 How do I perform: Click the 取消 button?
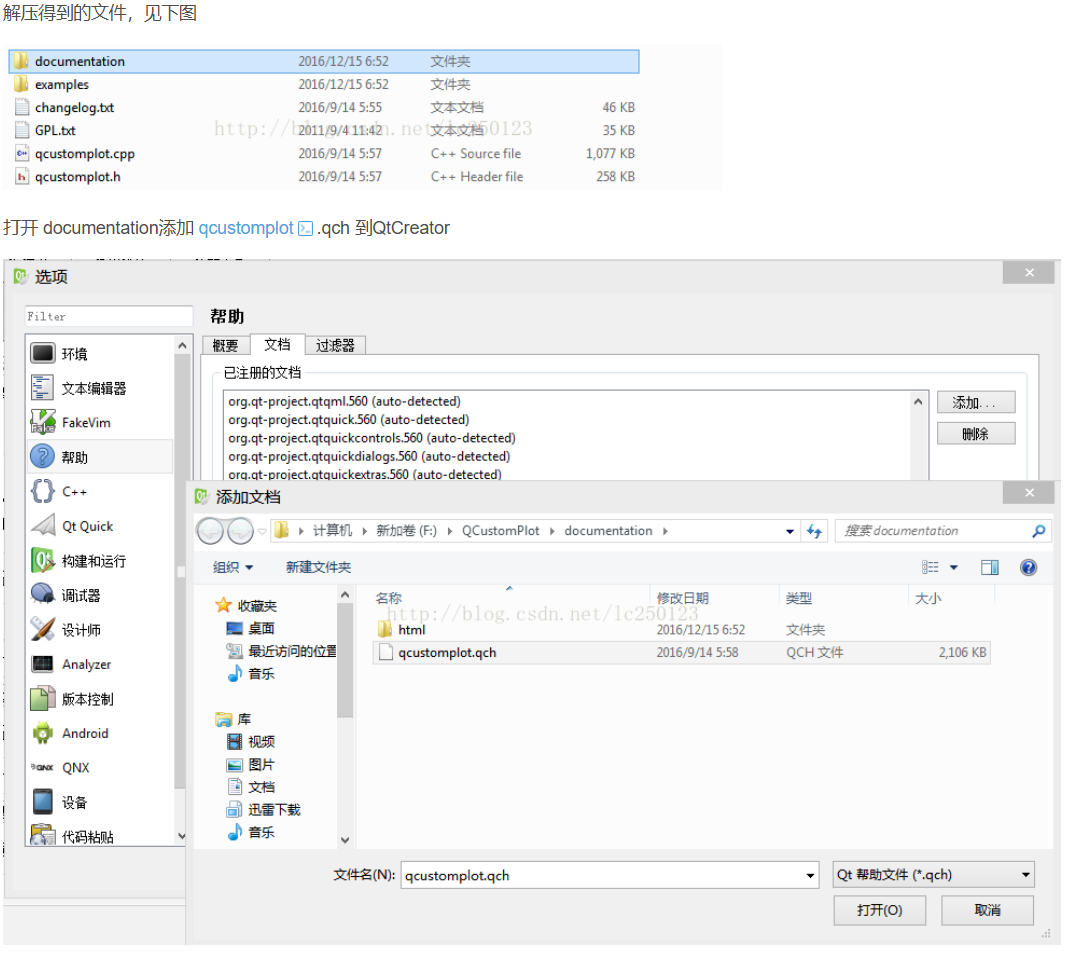pyautogui.click(x=987, y=910)
